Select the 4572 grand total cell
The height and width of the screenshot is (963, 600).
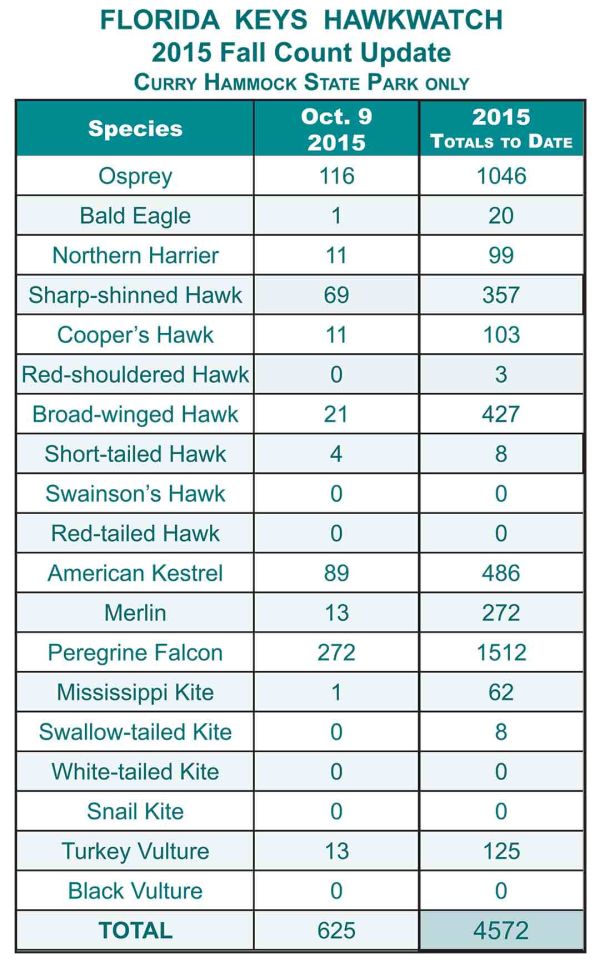[500, 930]
